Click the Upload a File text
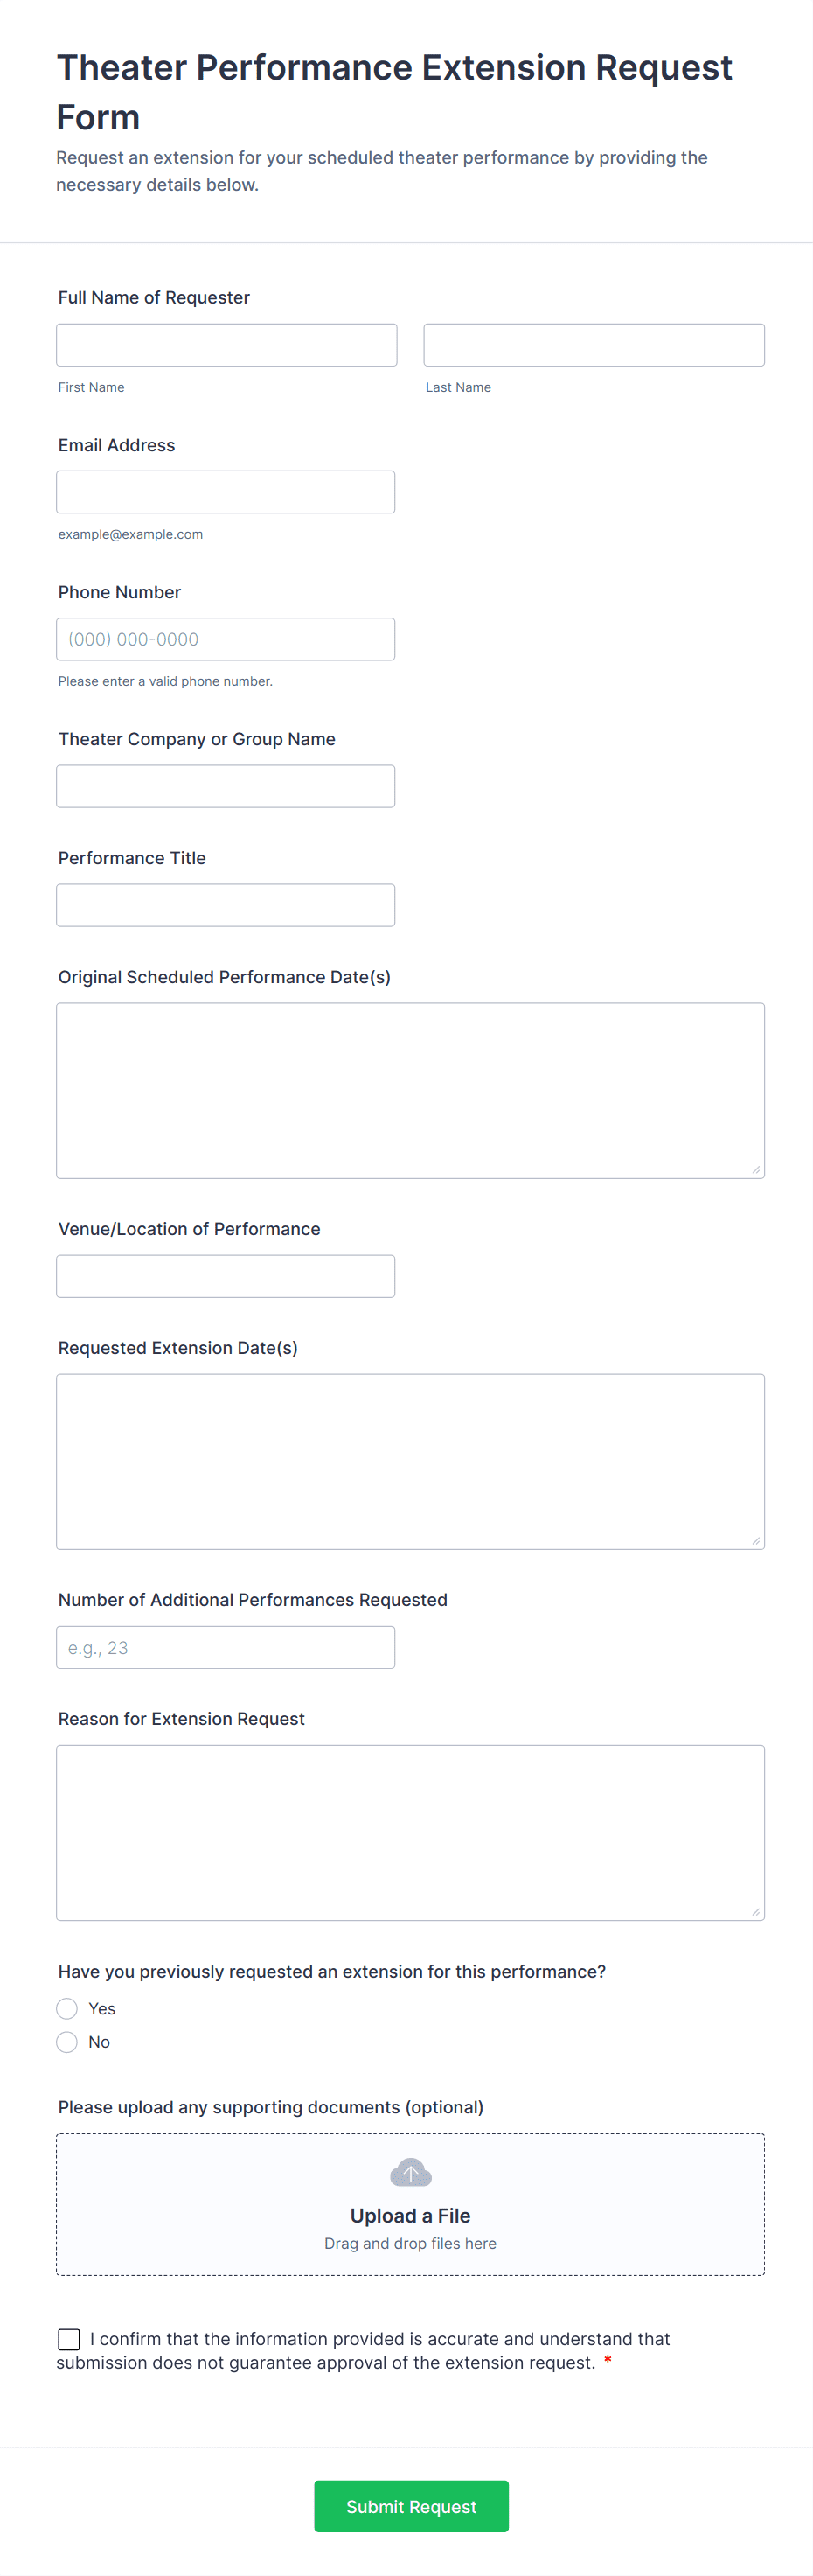This screenshot has width=813, height=2576. pyautogui.click(x=410, y=2215)
